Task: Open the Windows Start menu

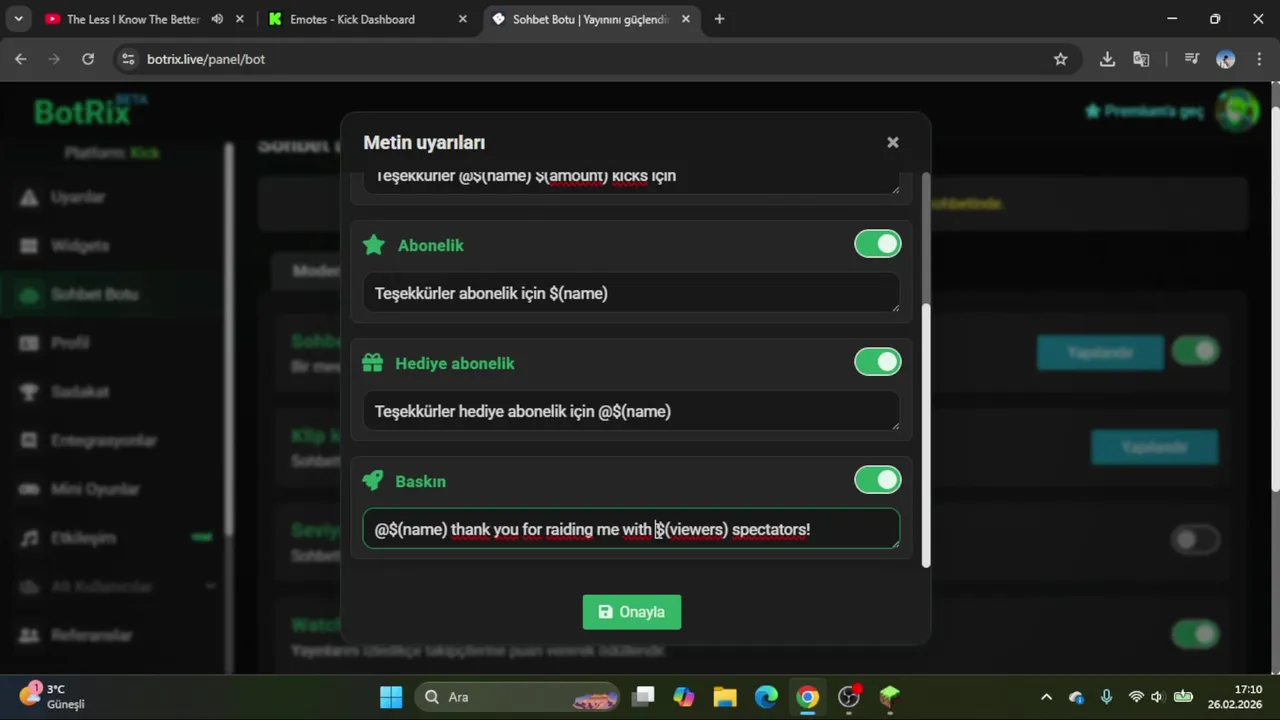Action: point(391,697)
